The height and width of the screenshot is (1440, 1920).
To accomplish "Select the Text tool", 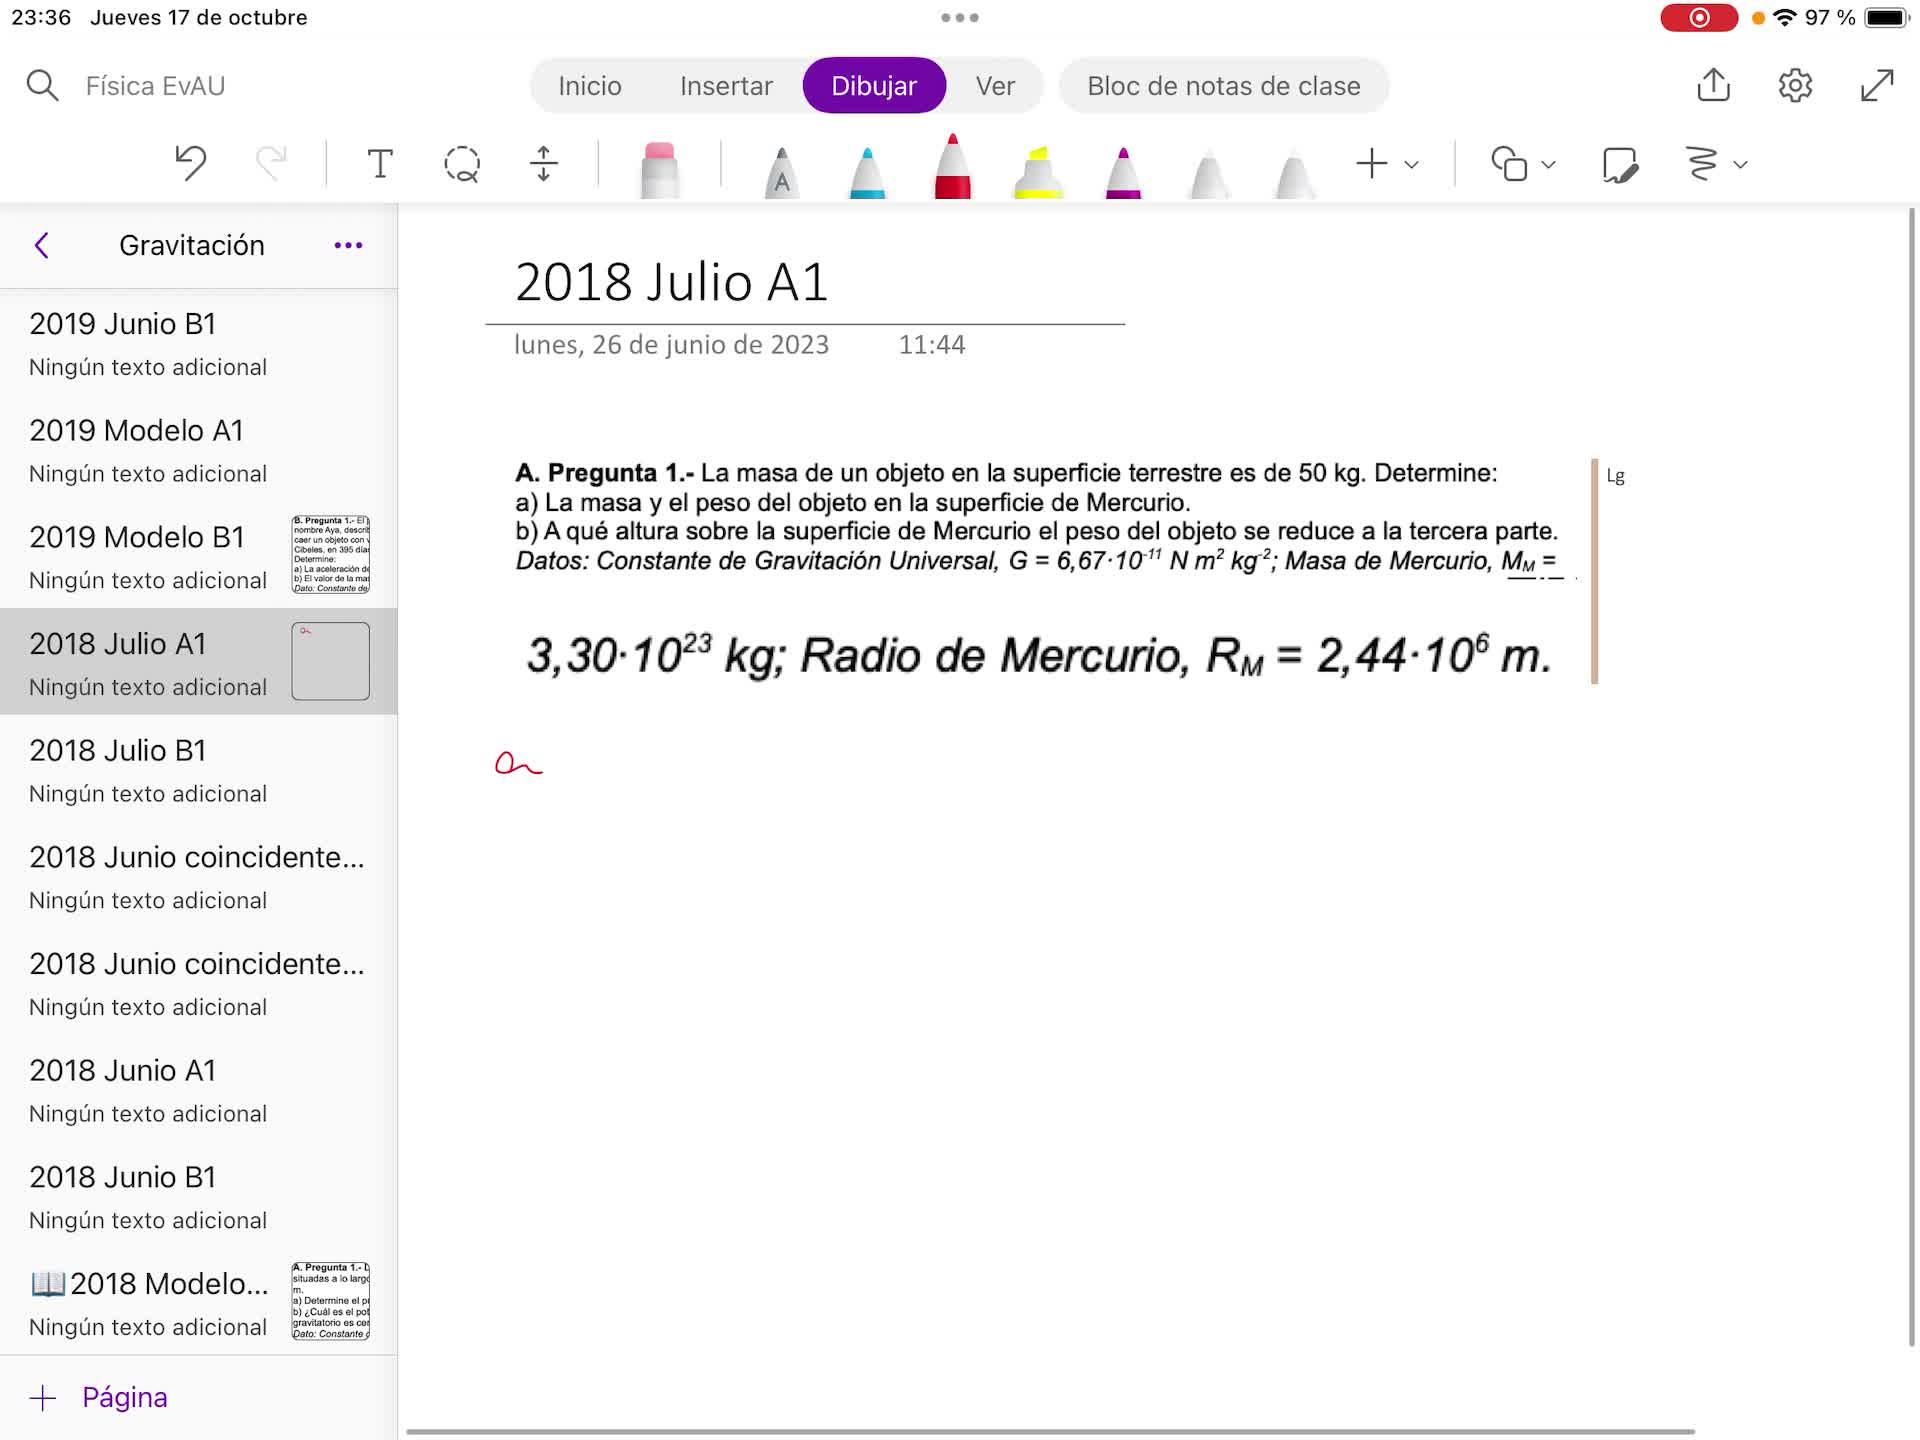I will point(380,163).
